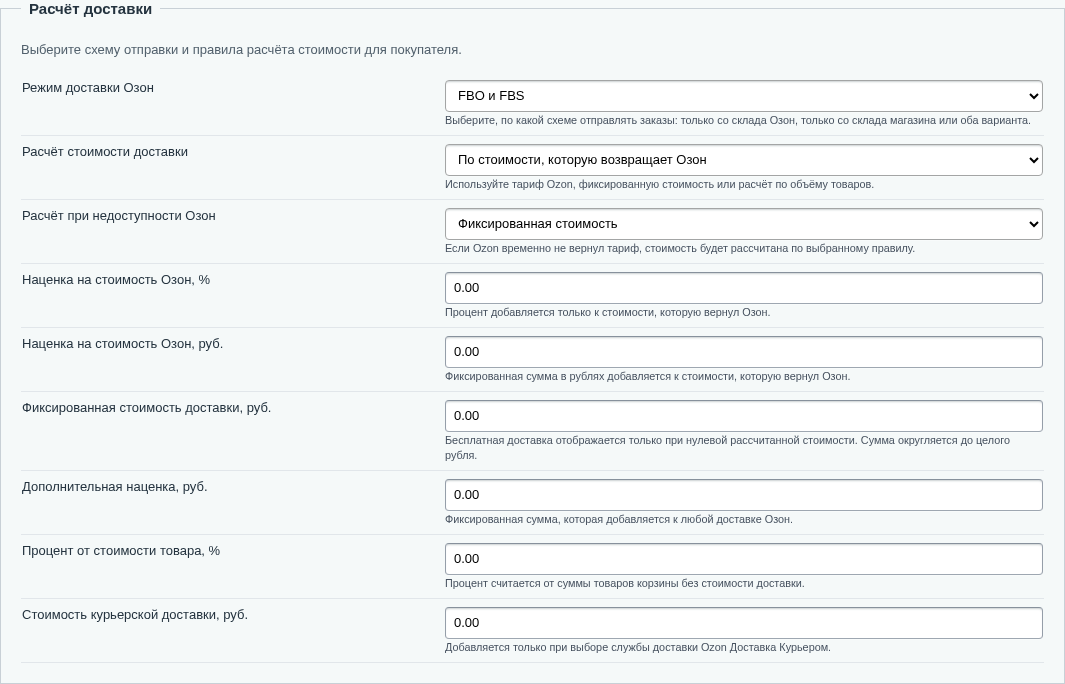The image size is (1065, 684).
Task: Focus the Процент от стоимости товара, % field
Action: (744, 558)
